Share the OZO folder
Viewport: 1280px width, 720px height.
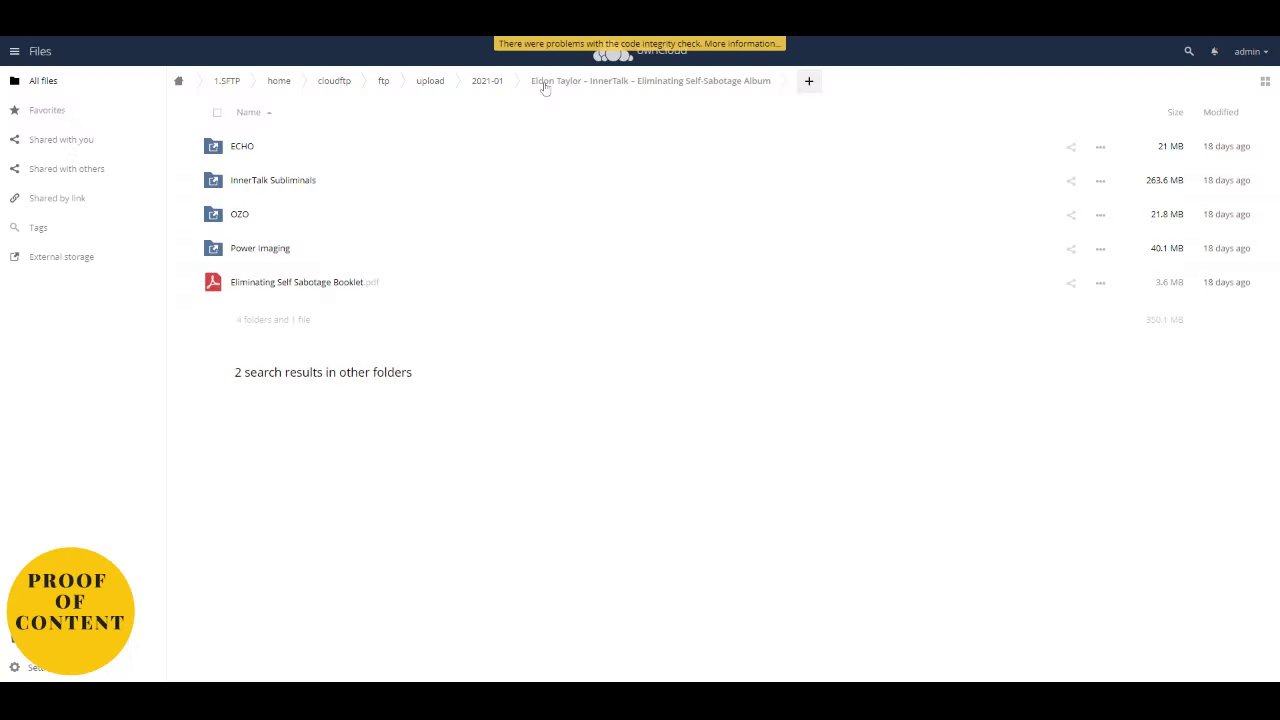click(x=1071, y=215)
